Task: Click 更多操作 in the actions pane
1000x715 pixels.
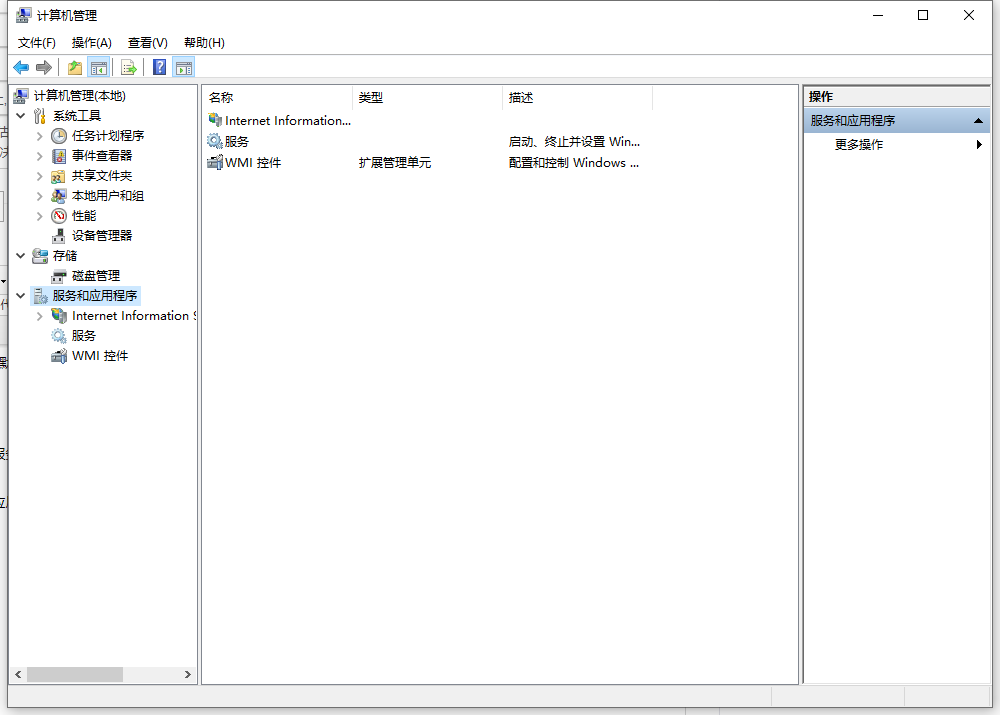Action: point(858,144)
